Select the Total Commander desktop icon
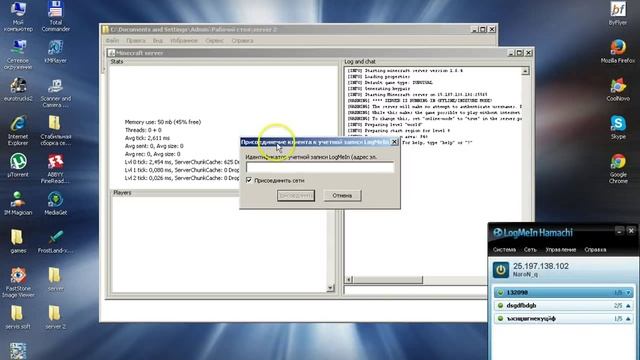The width and height of the screenshot is (640, 360). [x=56, y=16]
